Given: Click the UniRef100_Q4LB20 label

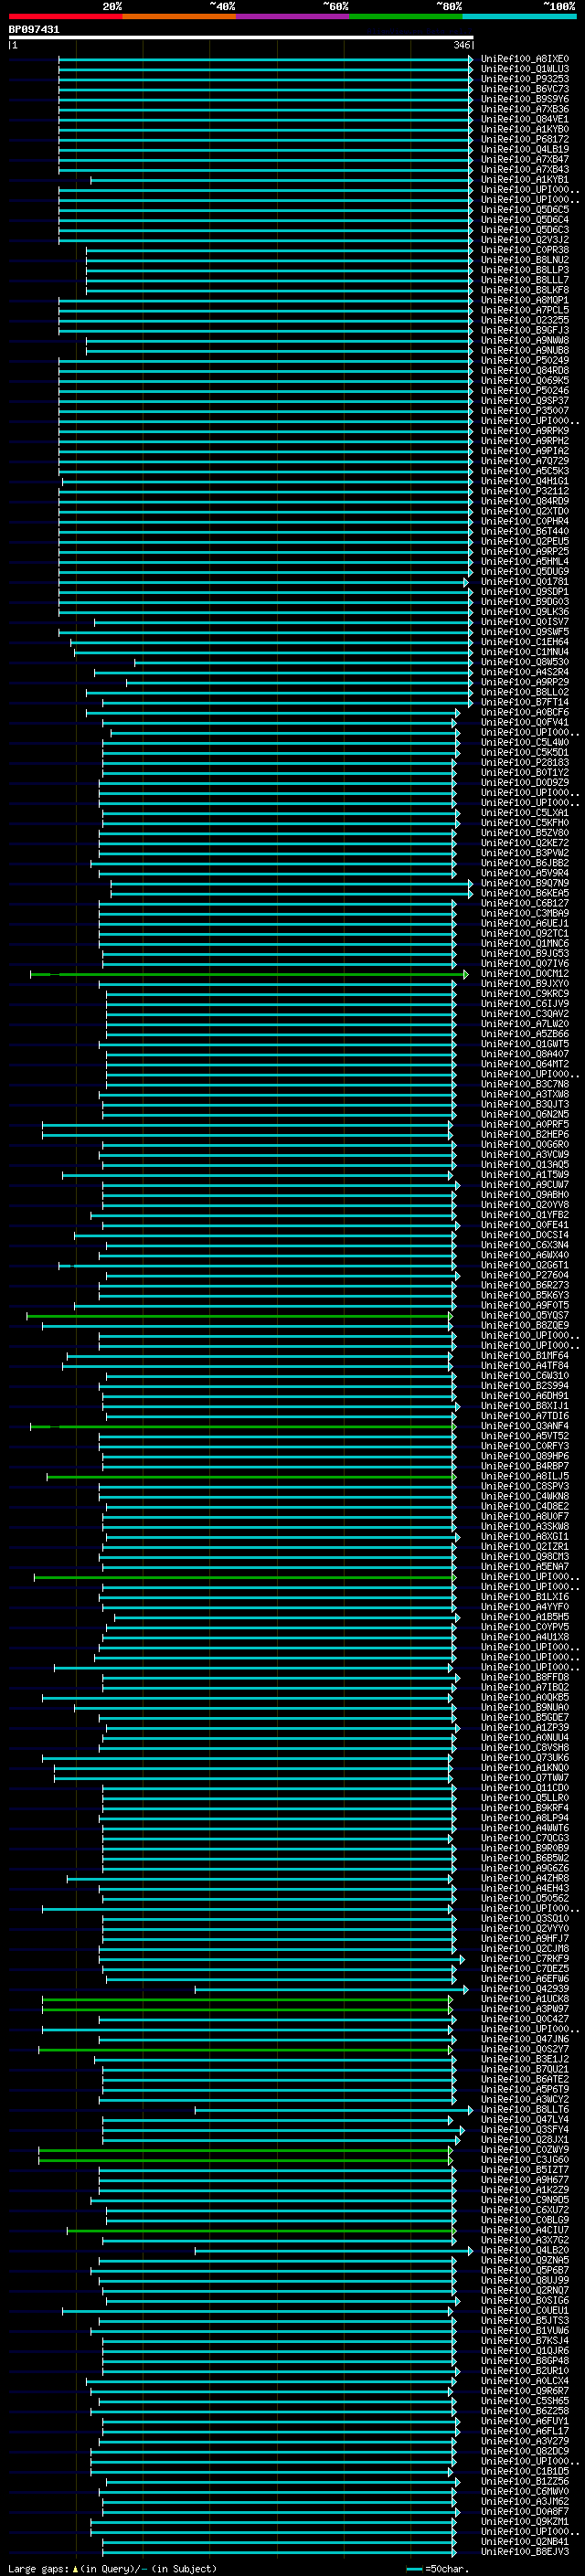Looking at the screenshot, I should [524, 2250].
